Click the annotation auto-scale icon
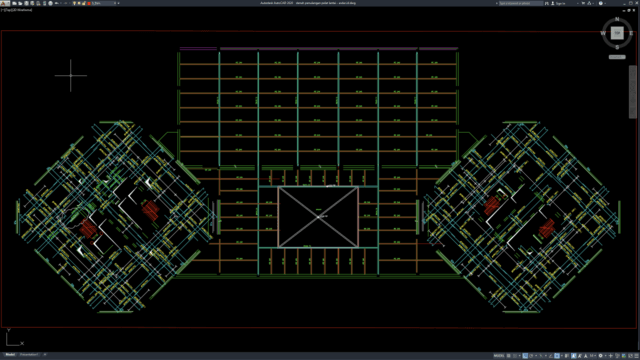 (580, 356)
